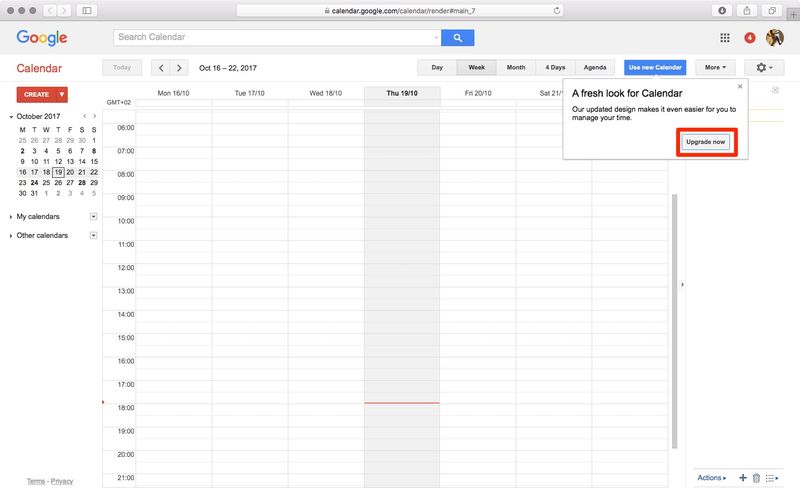
Task: Select the Fri 20/10 column header
Action: (x=478, y=93)
